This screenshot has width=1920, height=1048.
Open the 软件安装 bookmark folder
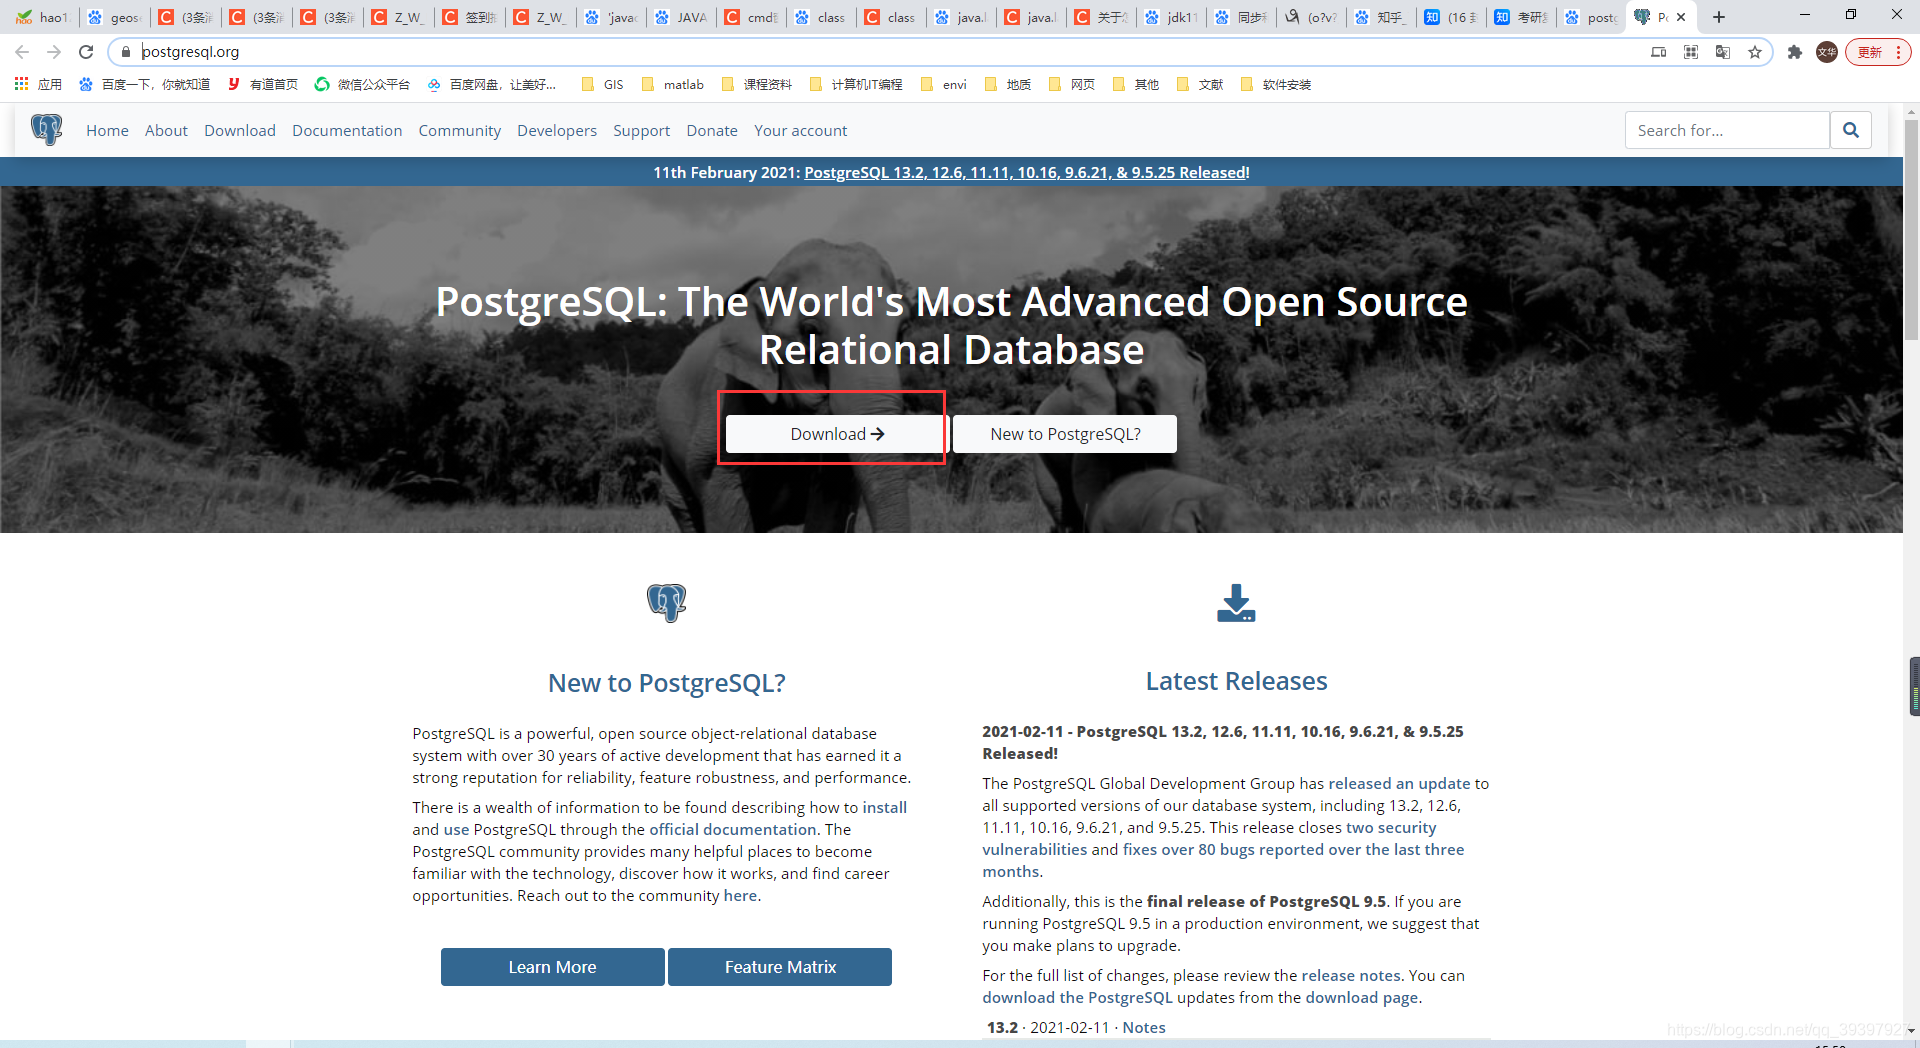pos(1275,85)
